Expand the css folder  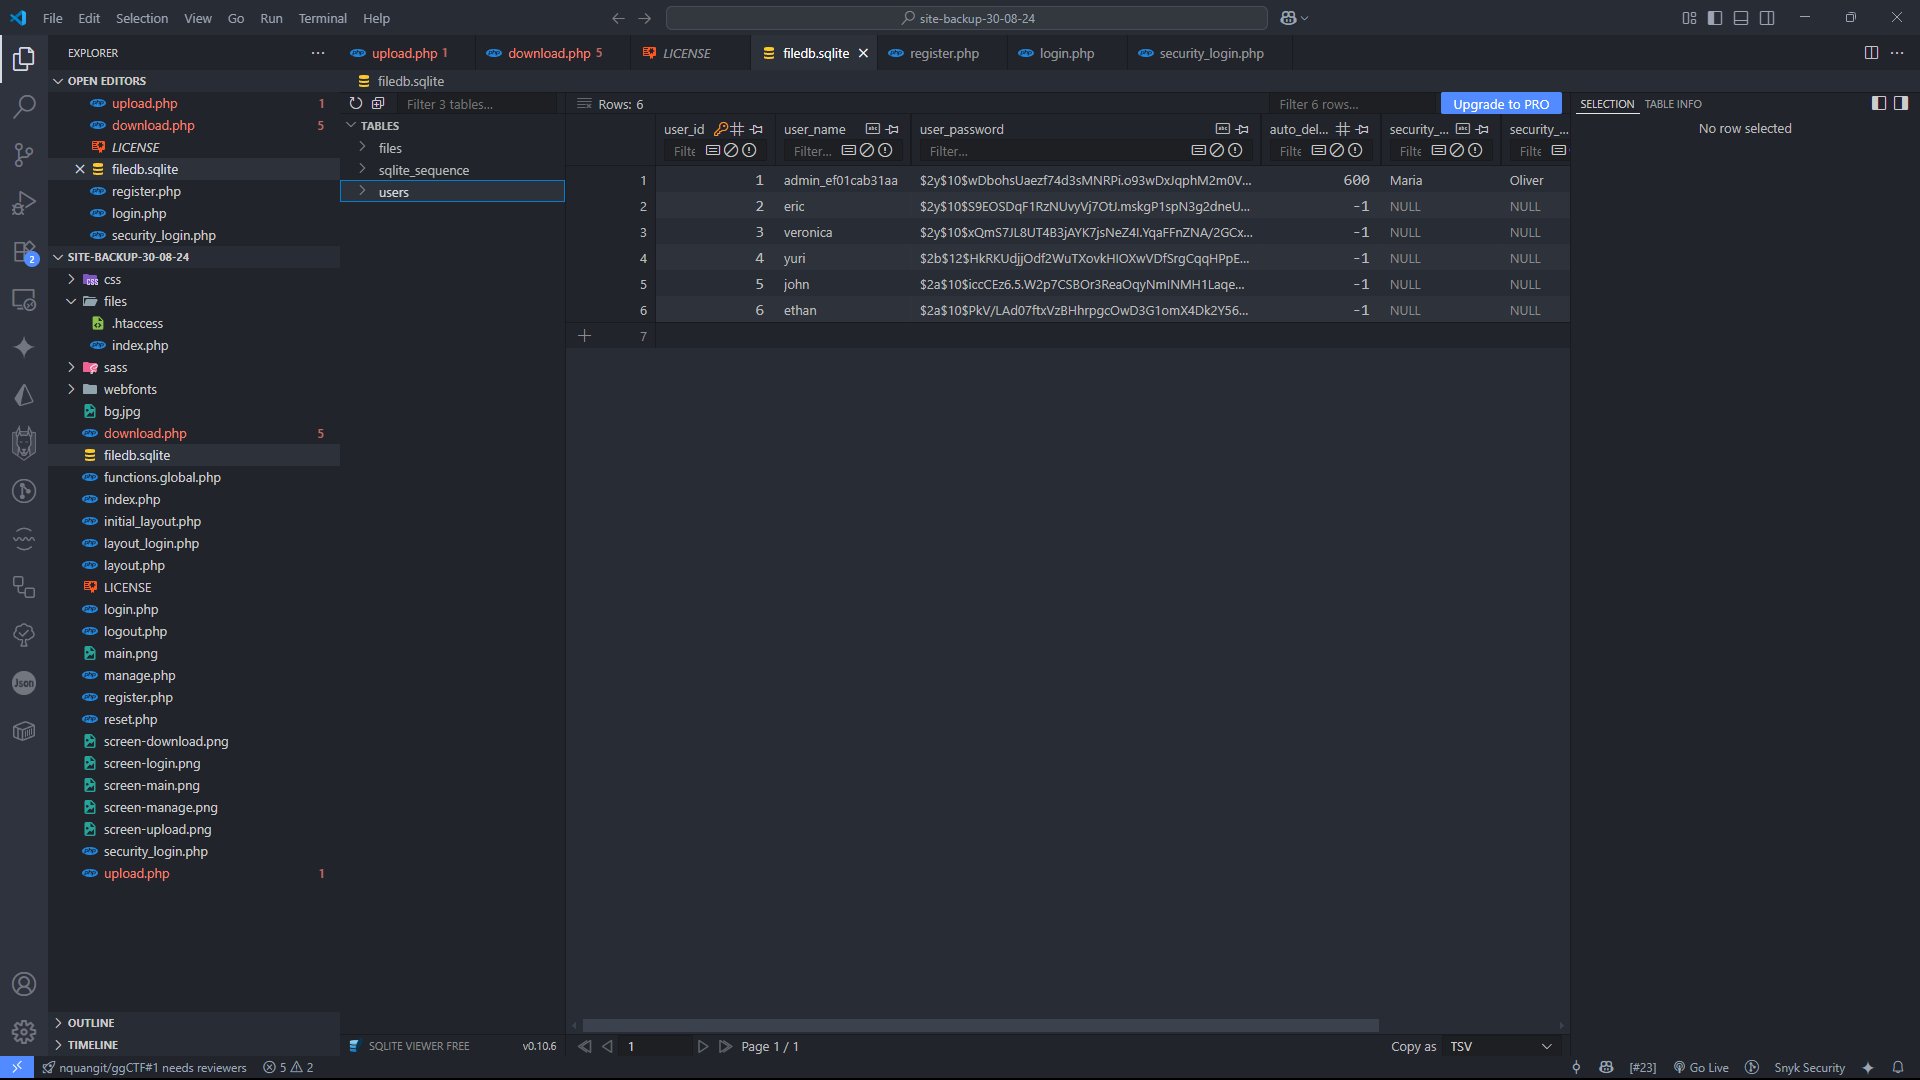coord(71,279)
